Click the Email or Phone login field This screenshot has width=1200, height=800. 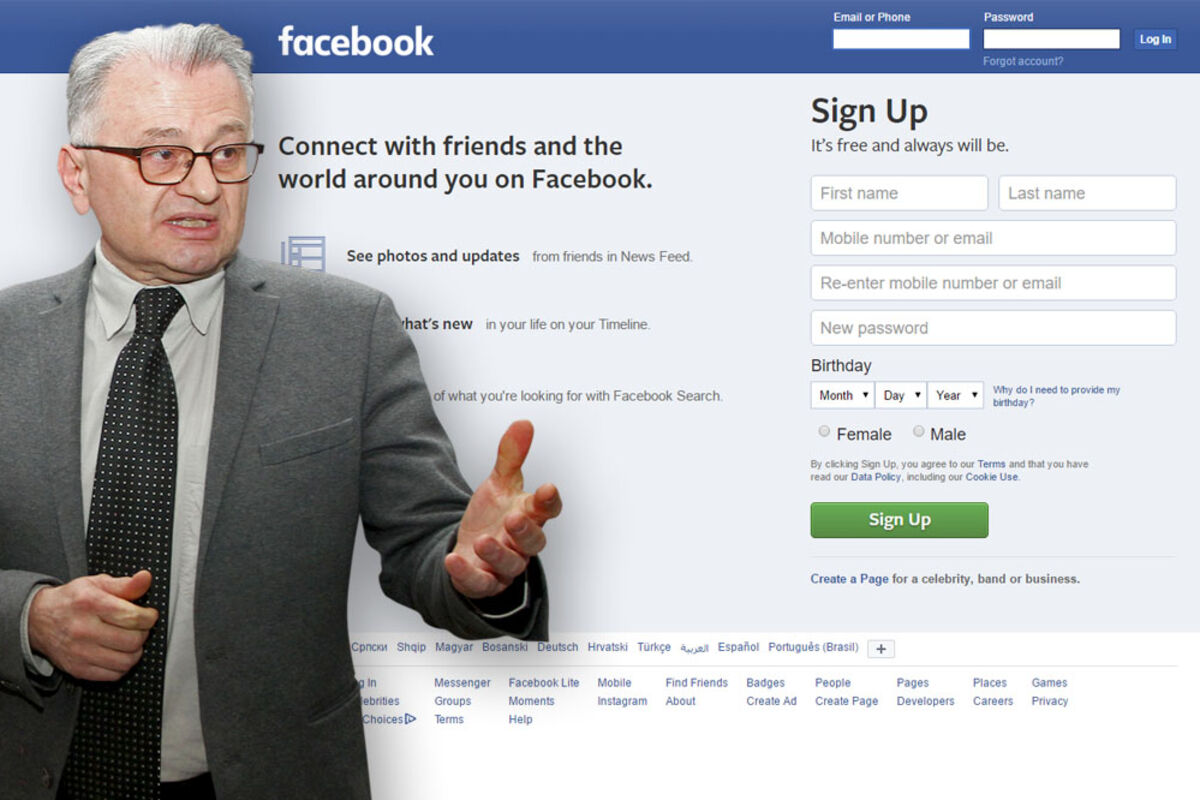901,39
